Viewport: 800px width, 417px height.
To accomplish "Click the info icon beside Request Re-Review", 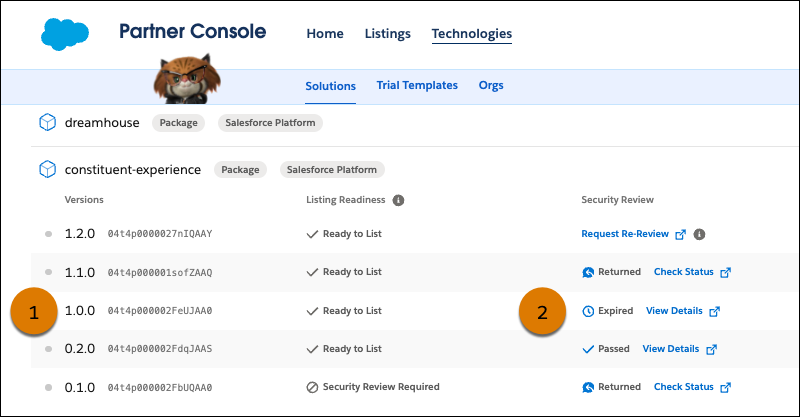I will (x=700, y=235).
